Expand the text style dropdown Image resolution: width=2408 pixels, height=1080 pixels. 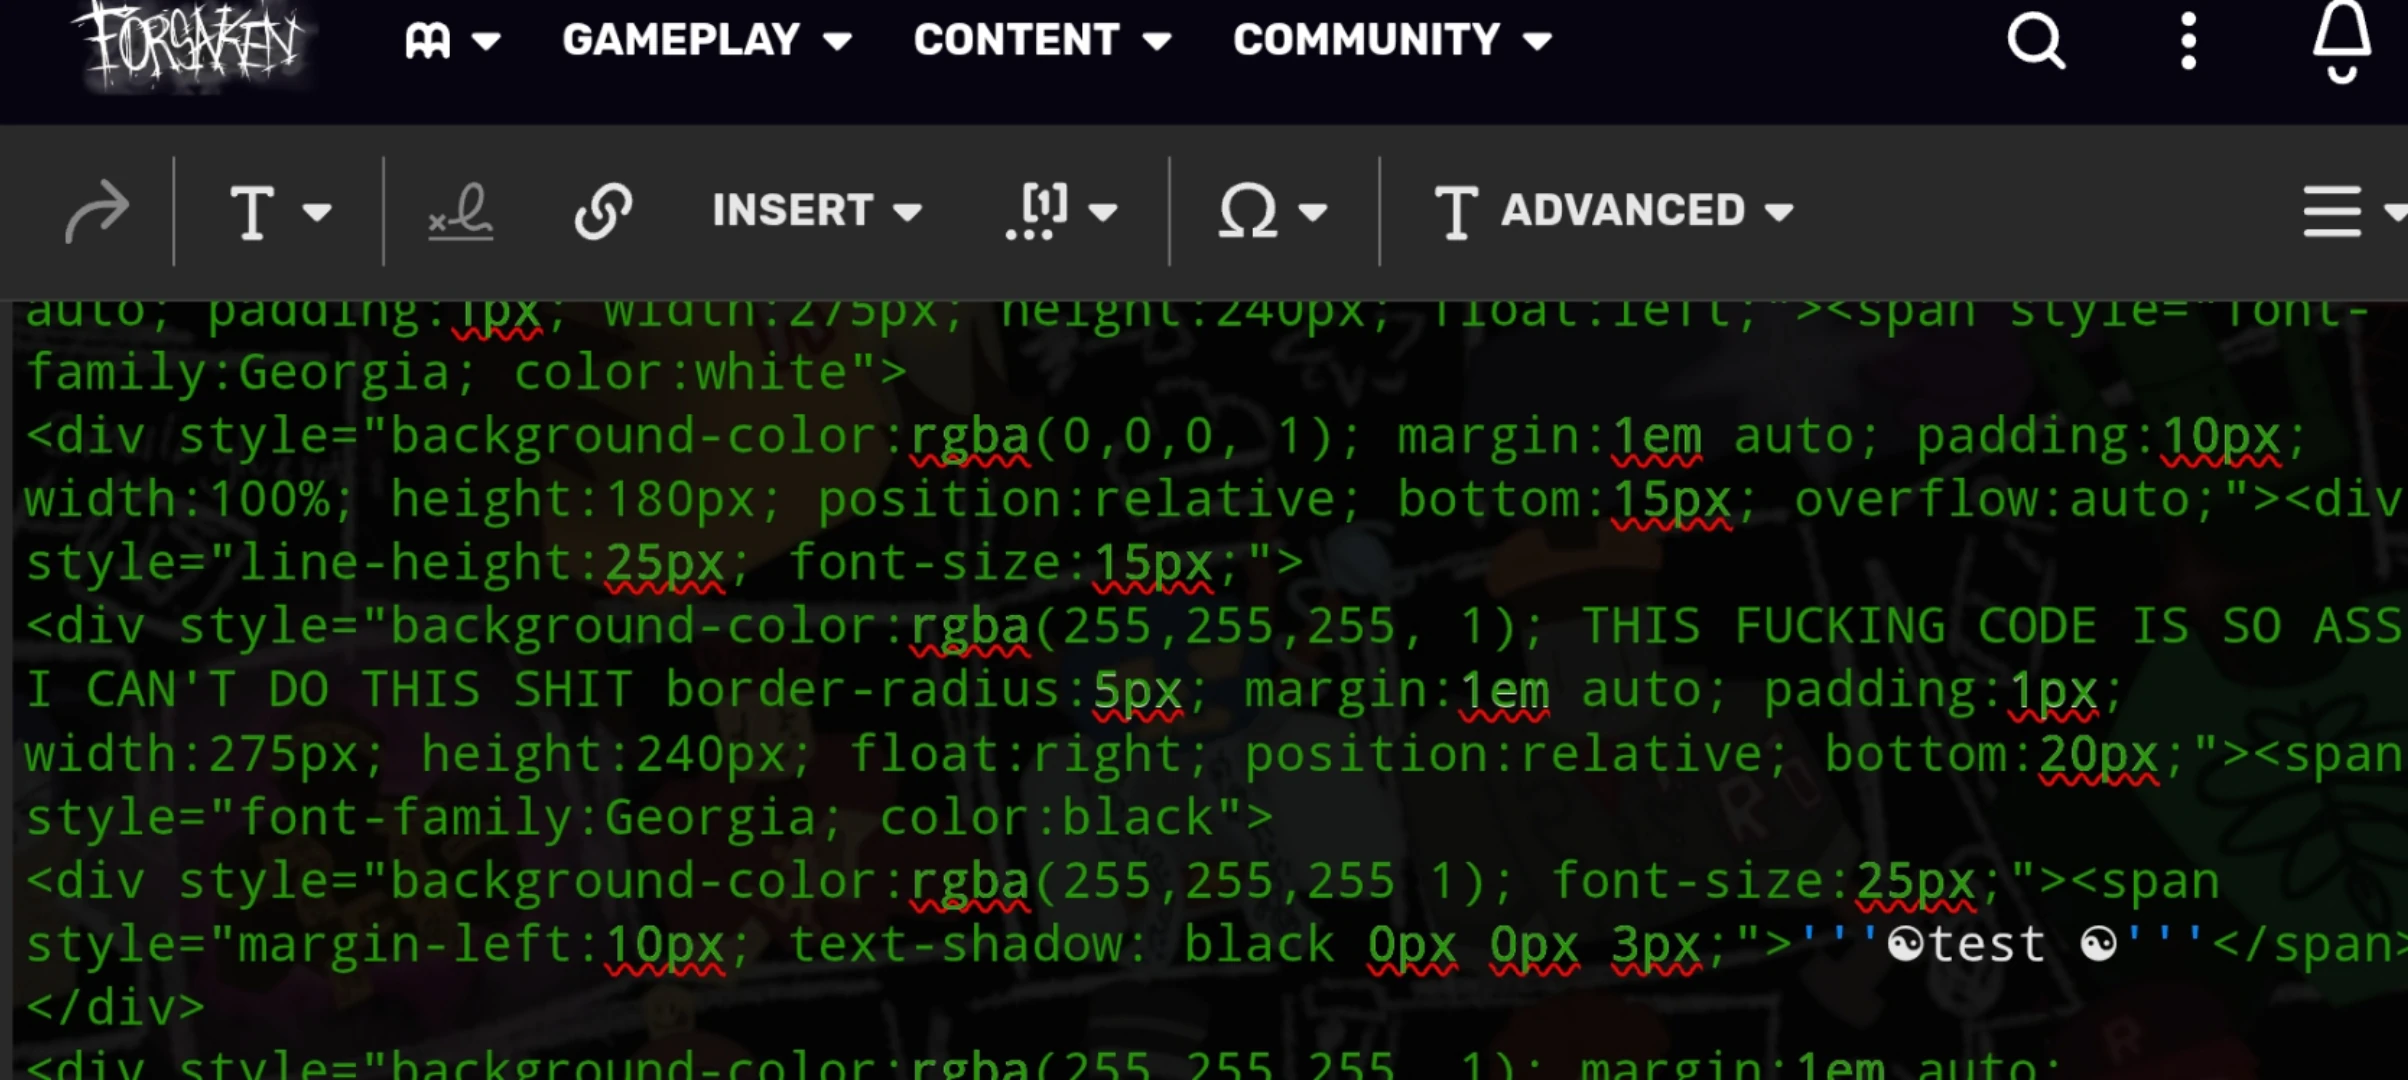point(280,210)
